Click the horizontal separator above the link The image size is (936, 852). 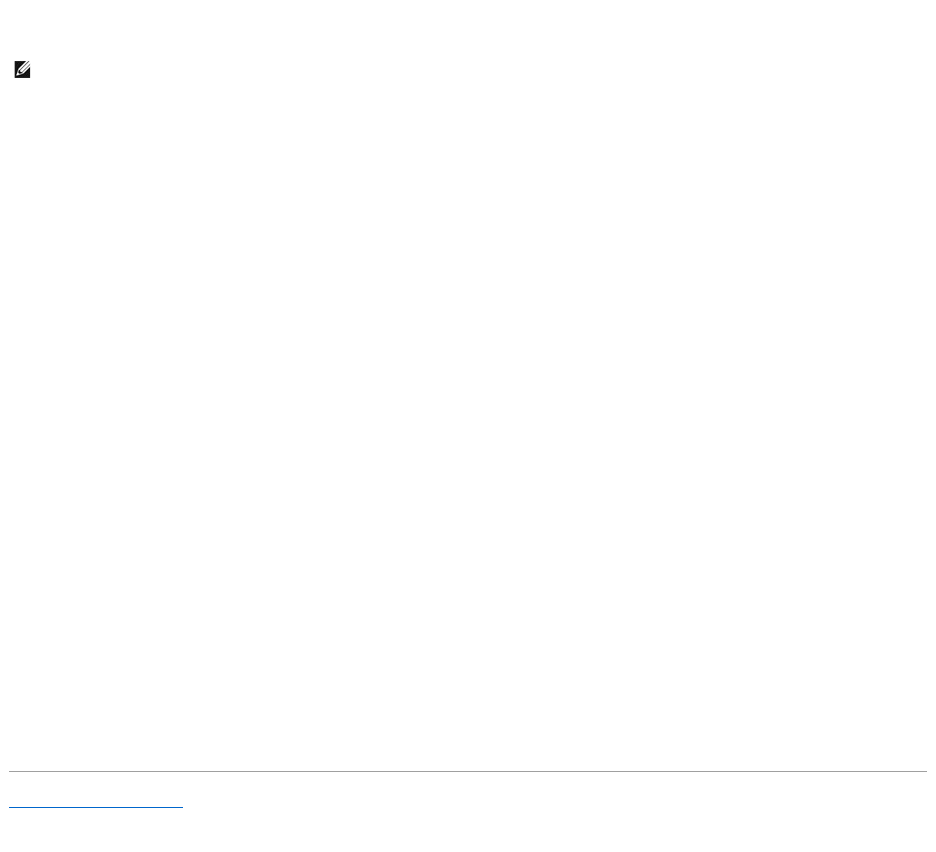click(x=468, y=771)
